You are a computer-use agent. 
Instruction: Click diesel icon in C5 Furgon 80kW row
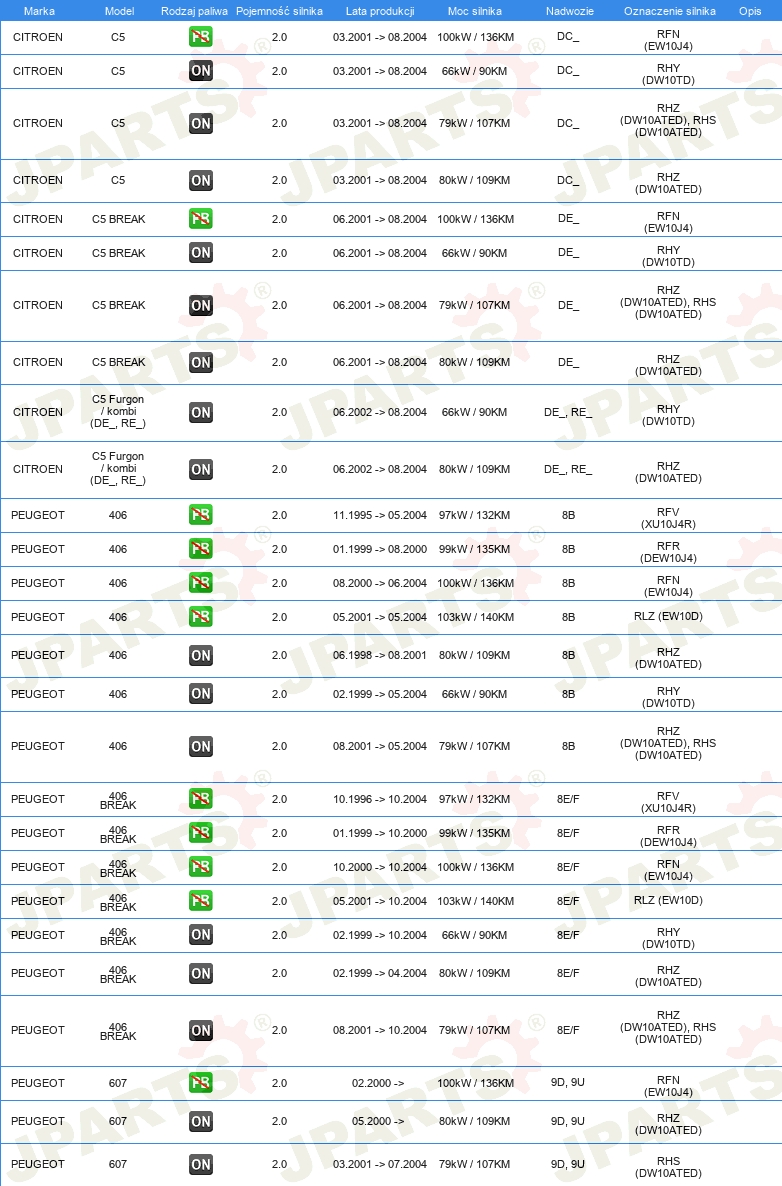point(200,469)
